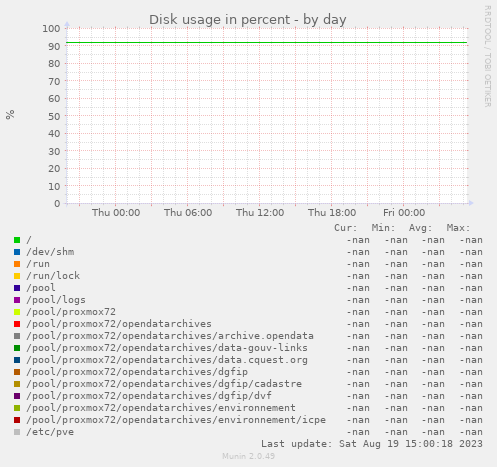Select the '/etc/pve' legend label
Viewport: 497px width, 467px height.
point(50,432)
